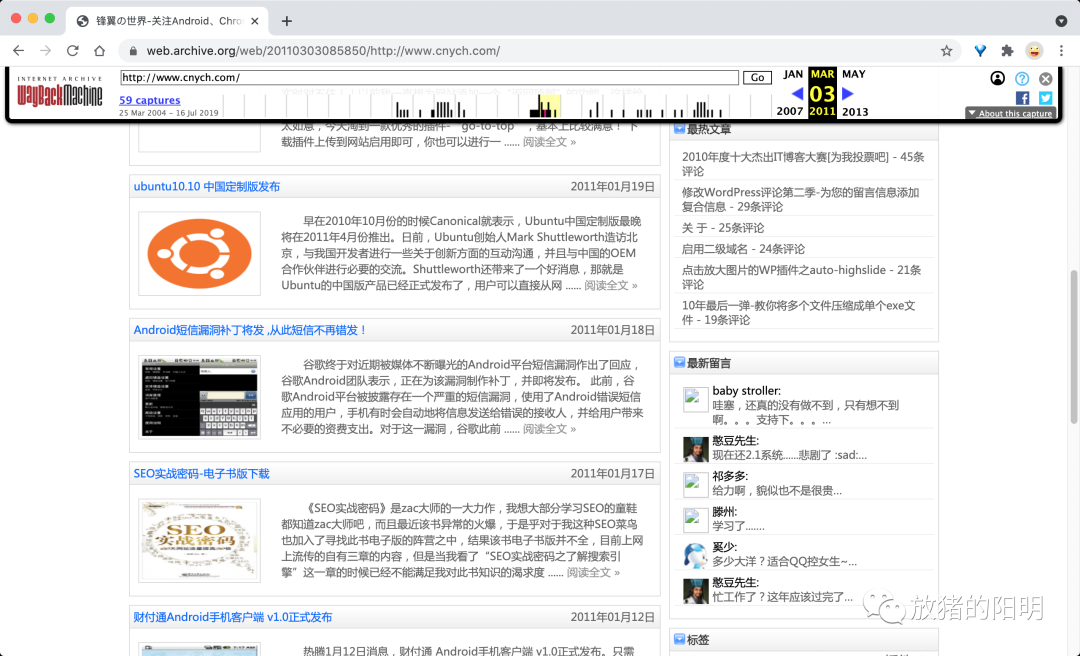1080x656 pixels.
Task: Open the Extensions puzzle icon
Action: [1007, 50]
